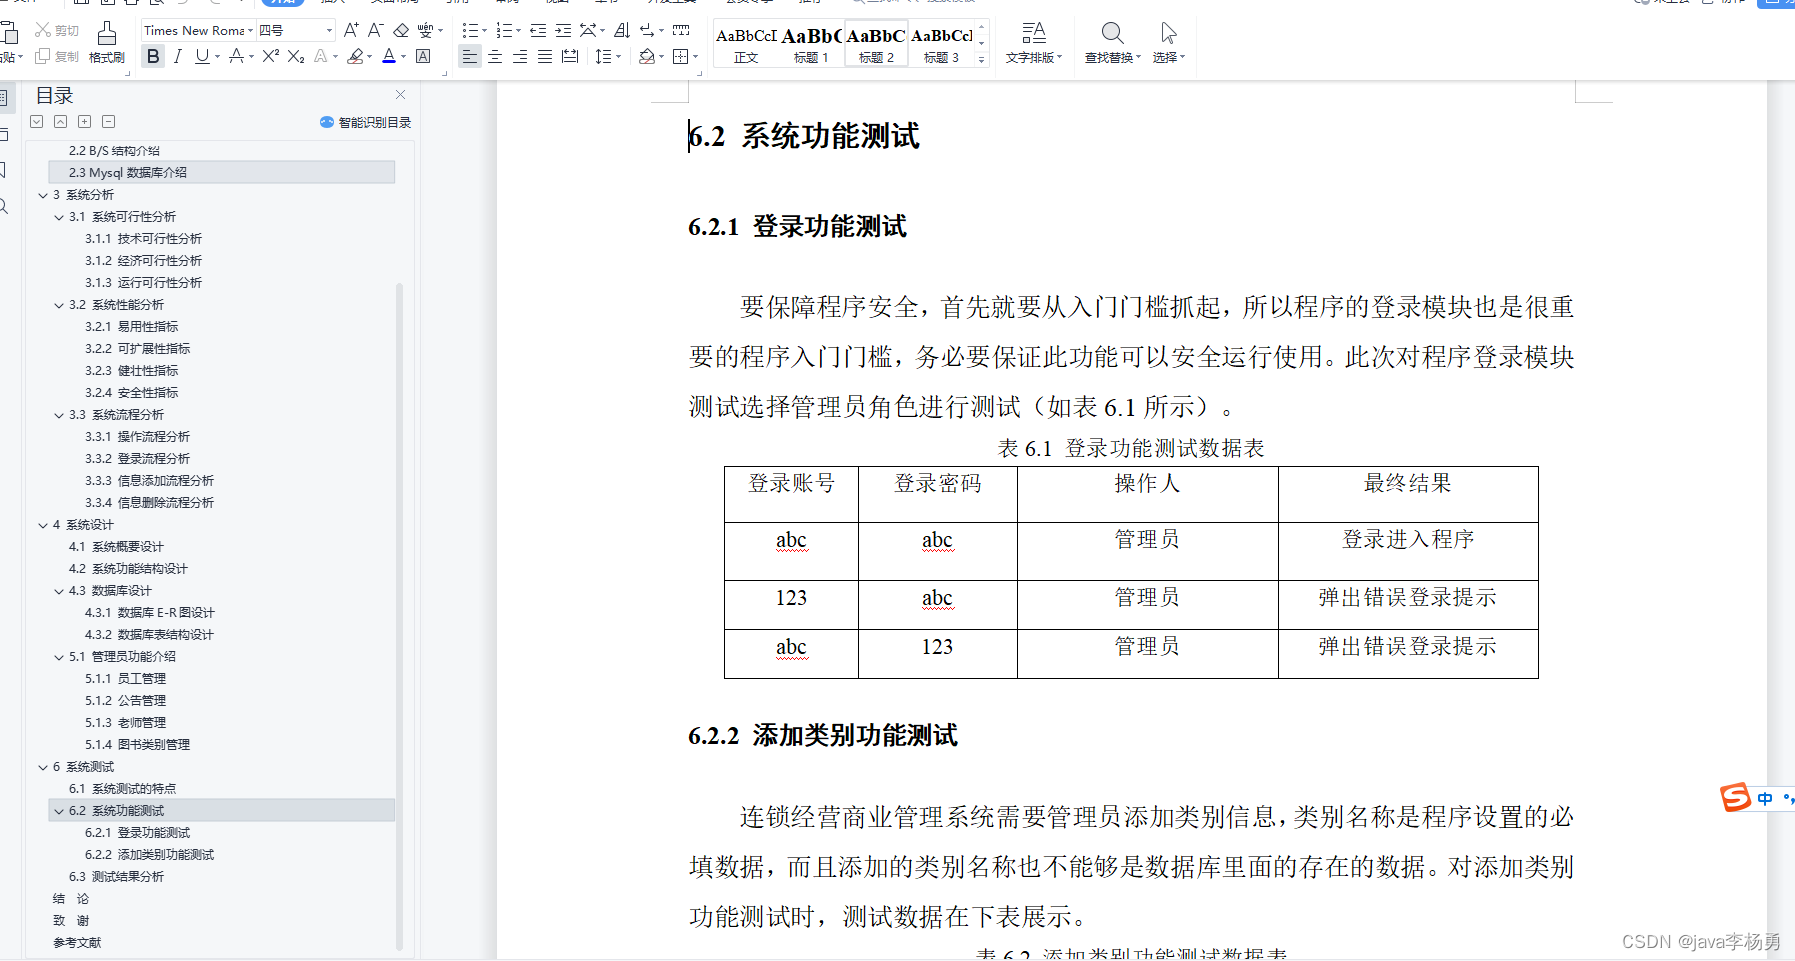The width and height of the screenshot is (1795, 961).
Task: Click the Format Painter (格式刷) brush
Action: [x=106, y=43]
